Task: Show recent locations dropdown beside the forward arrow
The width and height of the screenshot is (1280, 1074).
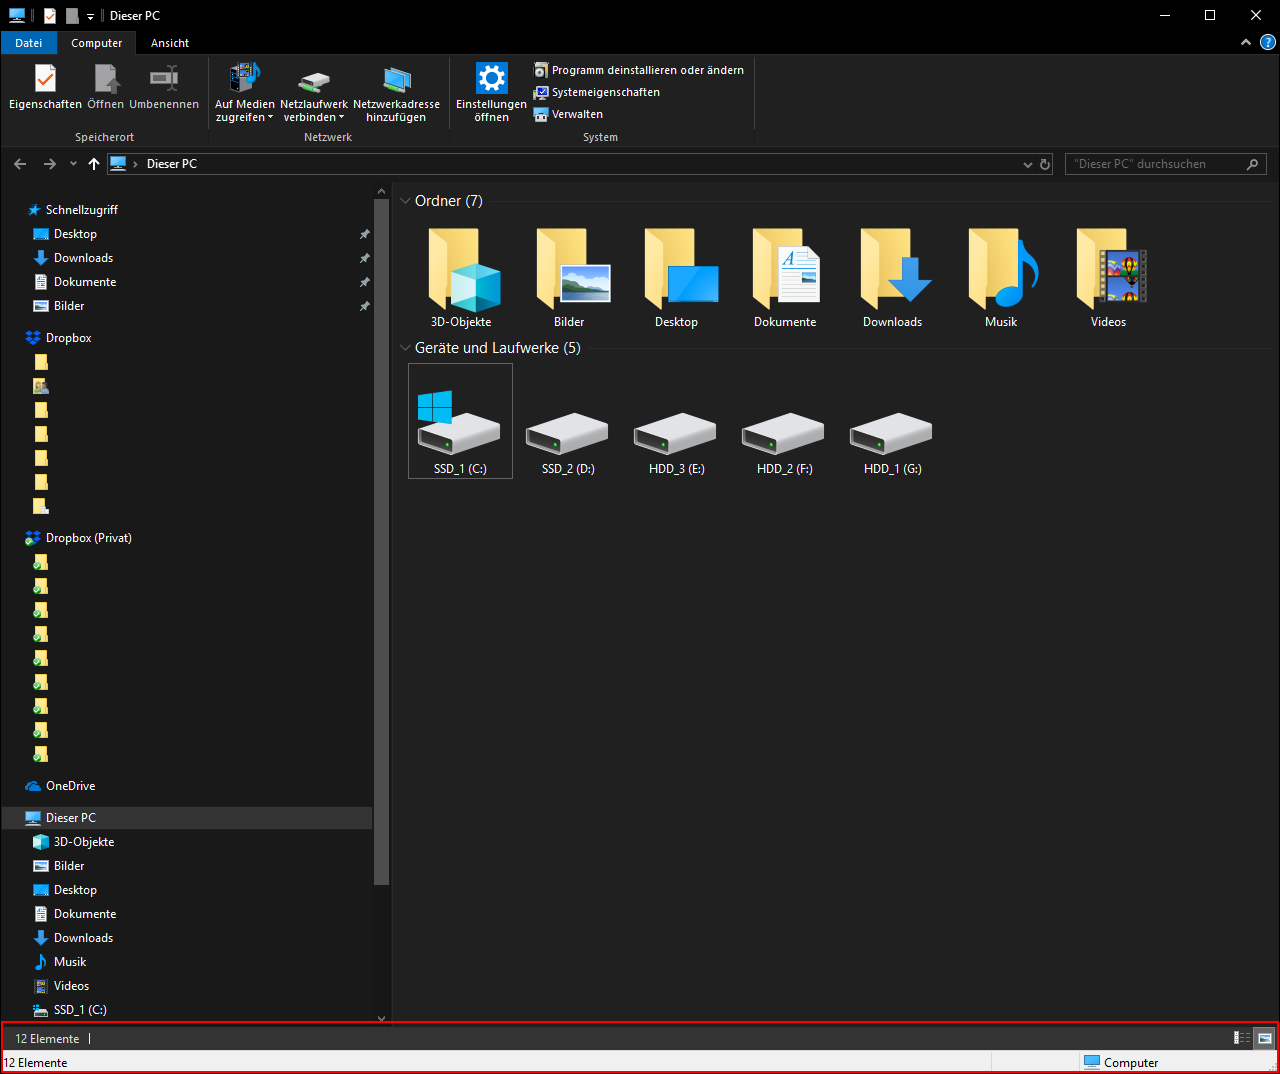Action: 73,164
